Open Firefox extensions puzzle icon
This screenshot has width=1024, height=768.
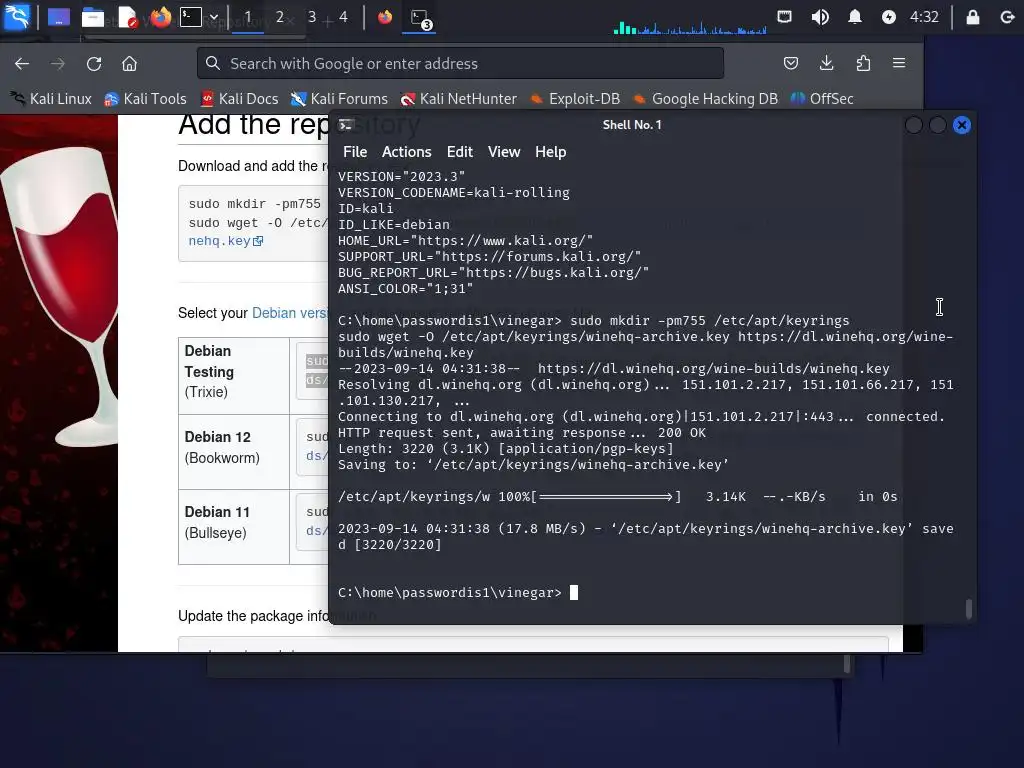click(x=863, y=63)
